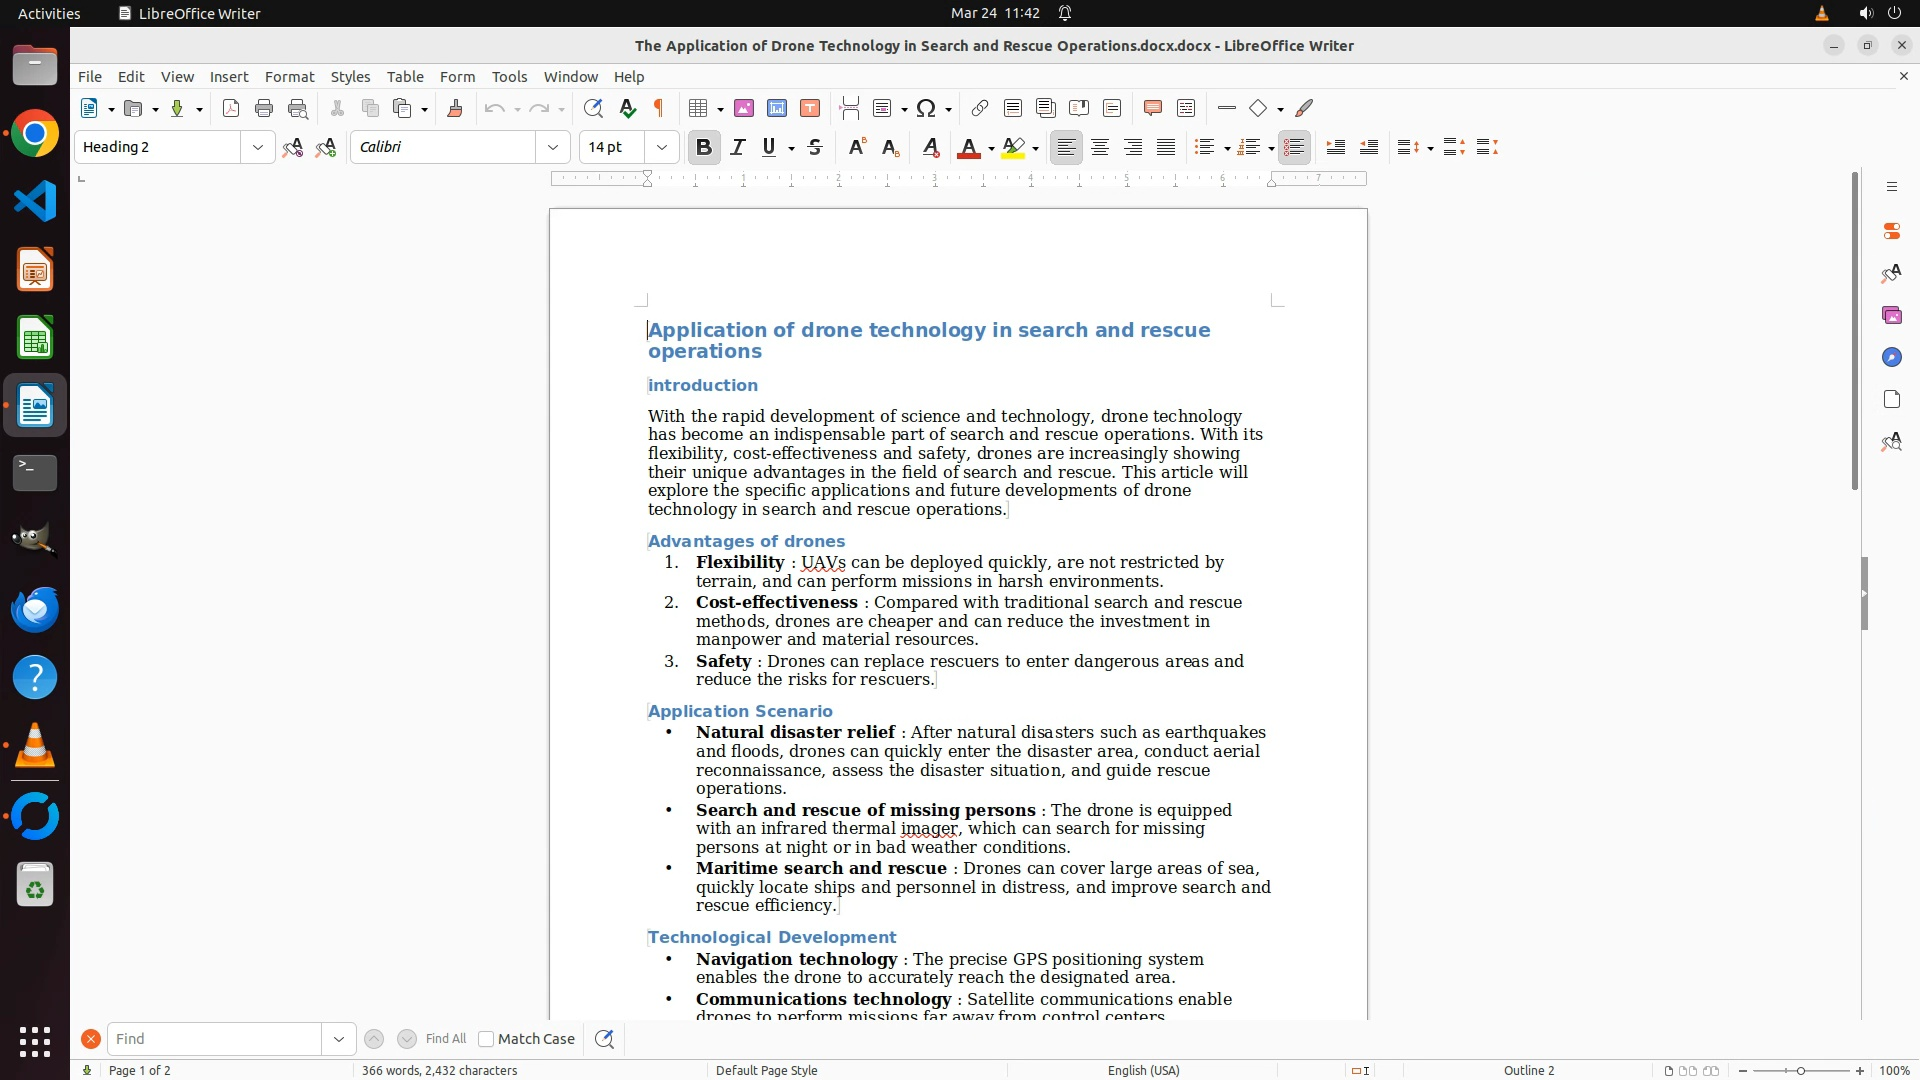Click the Strikethrough formatting icon
Viewport: 1920px width, 1080px height.
815,147
